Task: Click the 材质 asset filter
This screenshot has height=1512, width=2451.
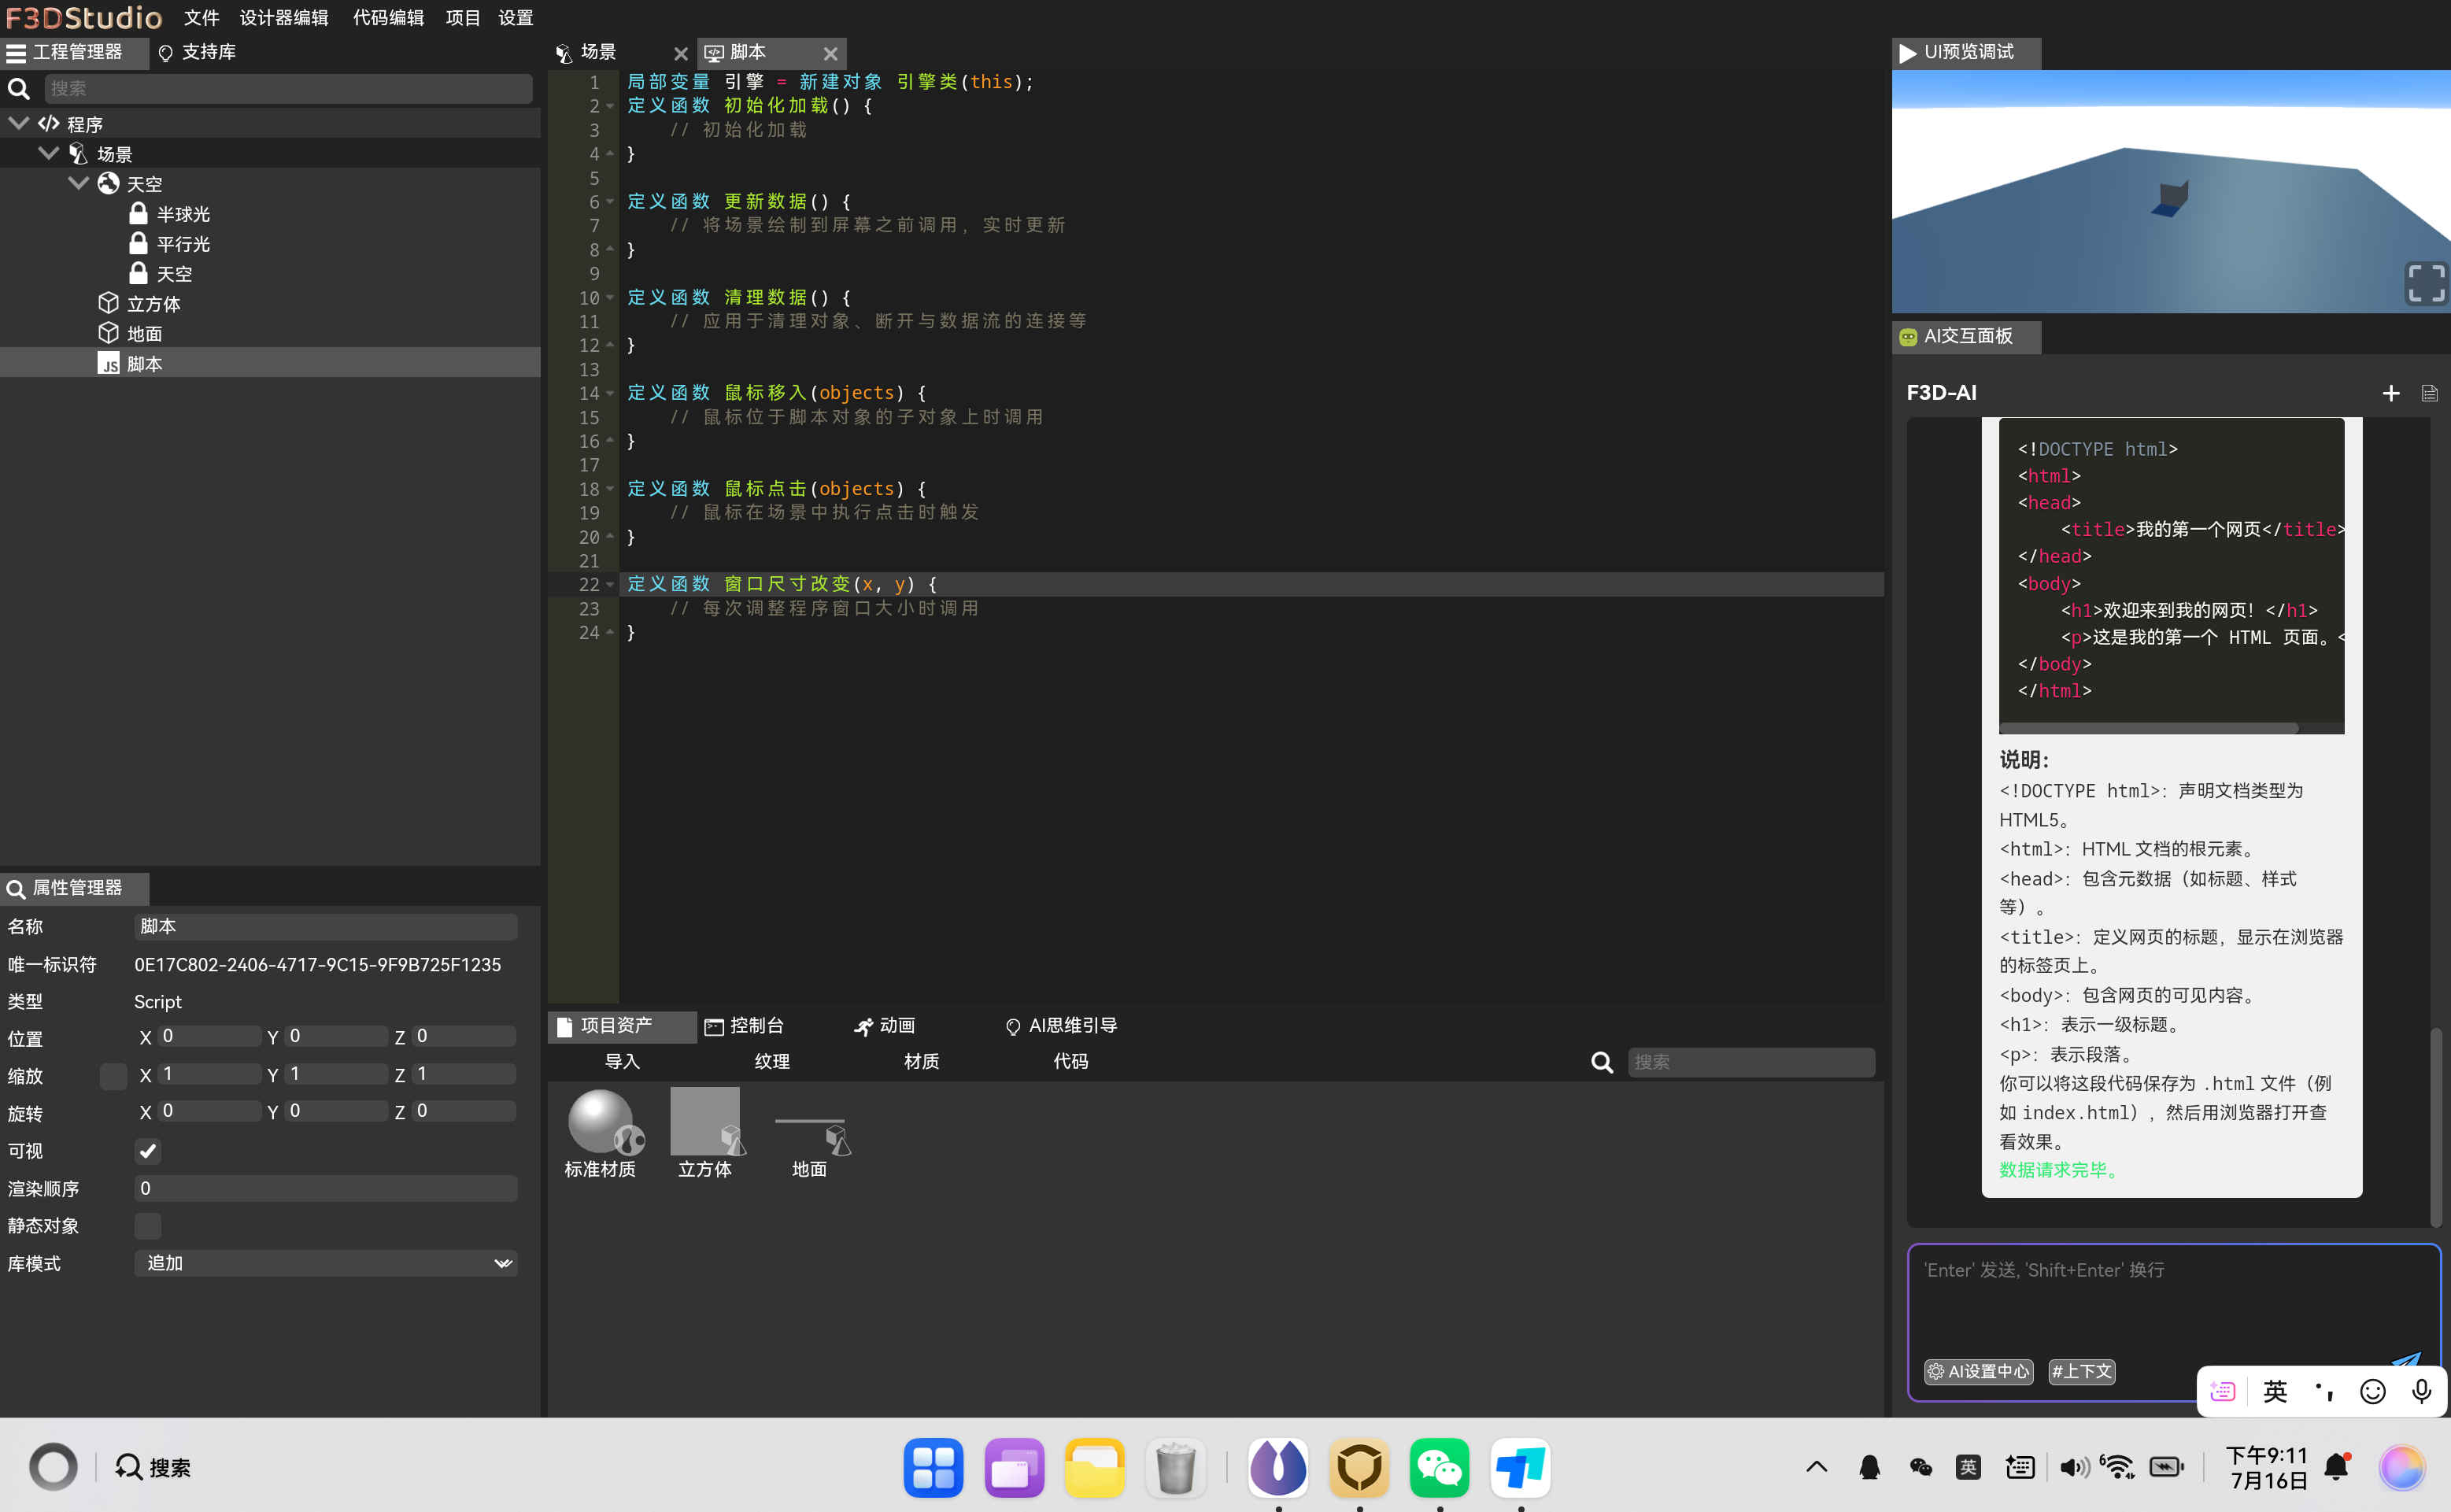Action: coord(921,1061)
